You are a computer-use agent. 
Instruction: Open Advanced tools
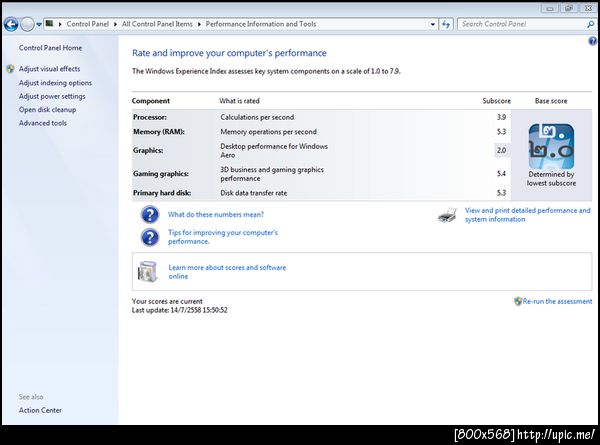tap(43, 123)
